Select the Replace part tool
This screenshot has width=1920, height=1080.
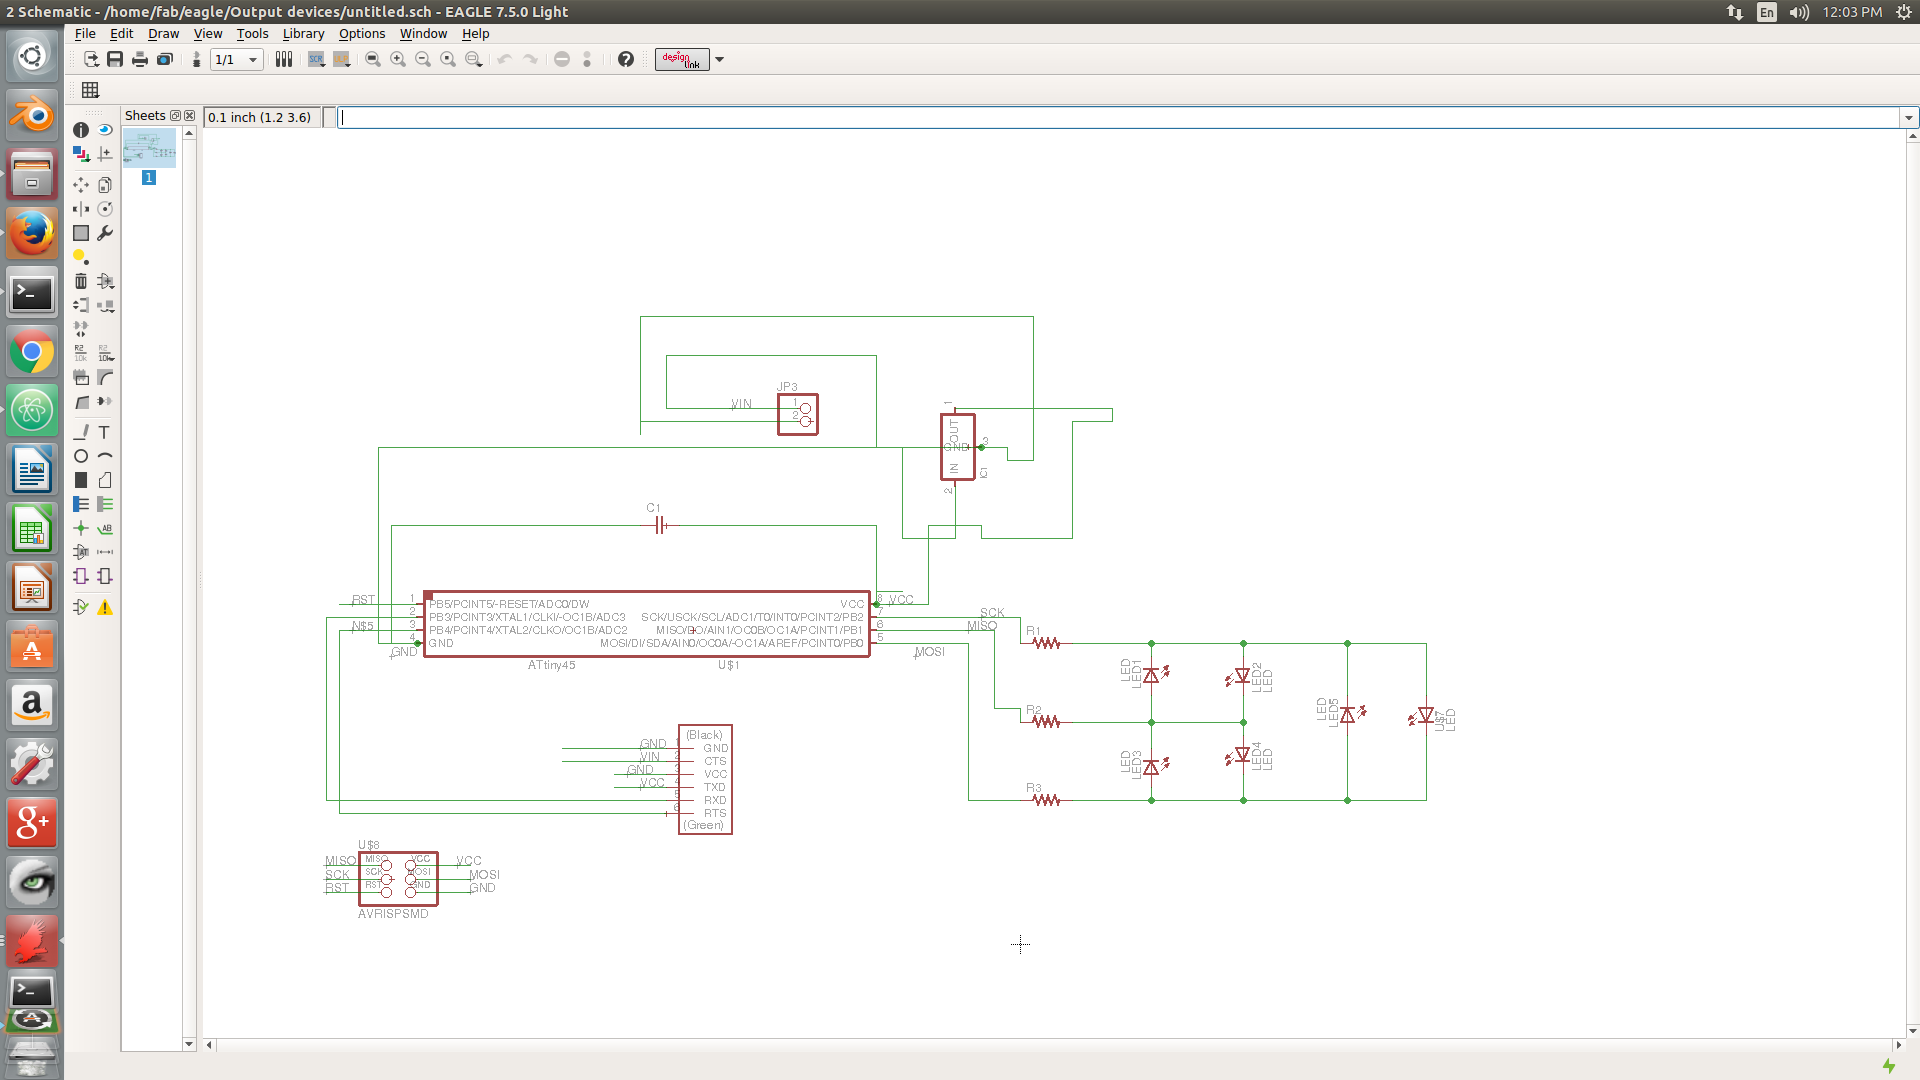[105, 305]
